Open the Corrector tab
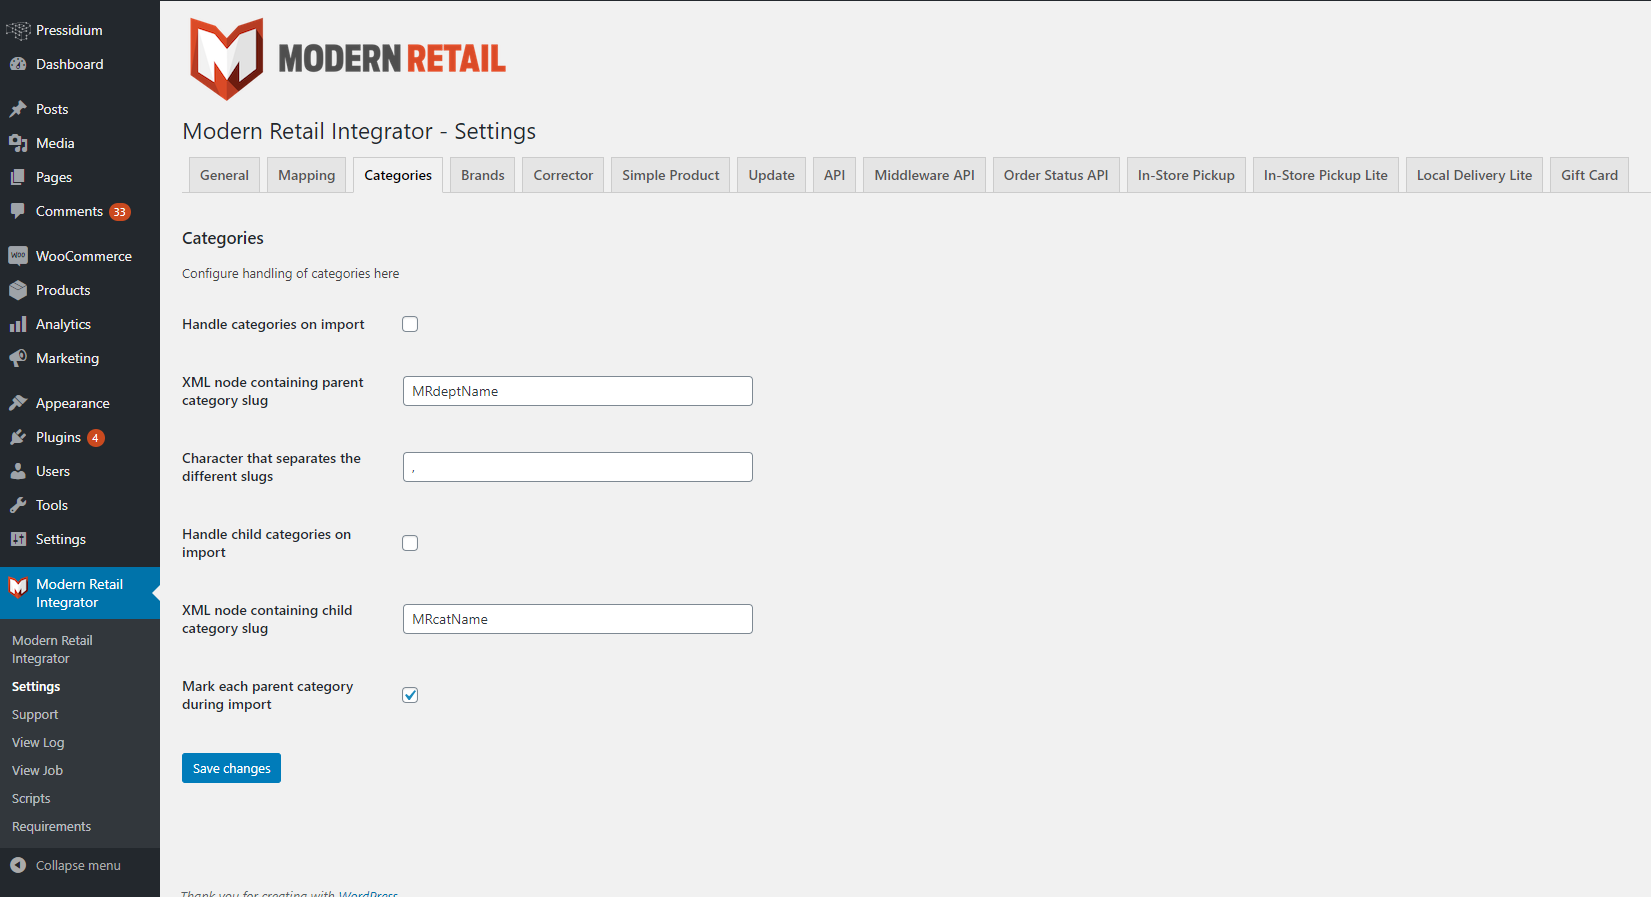This screenshot has height=897, width=1651. (563, 175)
